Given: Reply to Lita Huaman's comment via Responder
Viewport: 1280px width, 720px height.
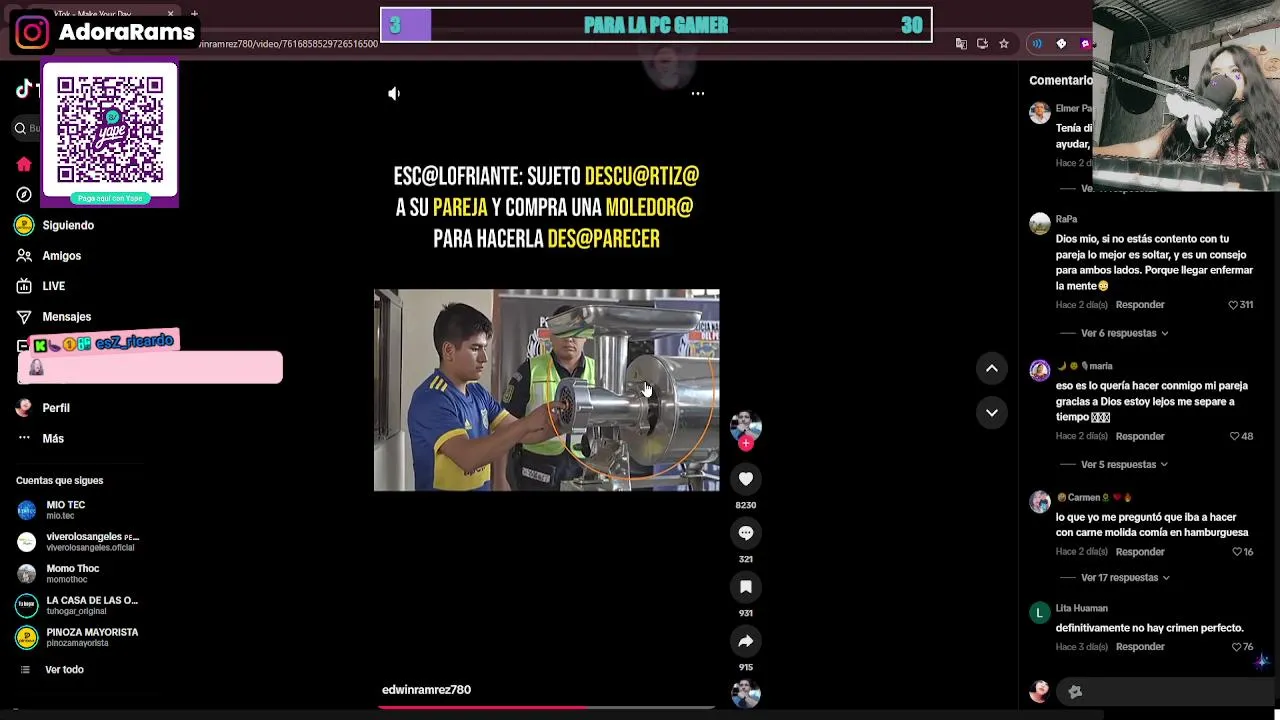Looking at the screenshot, I should [1140, 646].
